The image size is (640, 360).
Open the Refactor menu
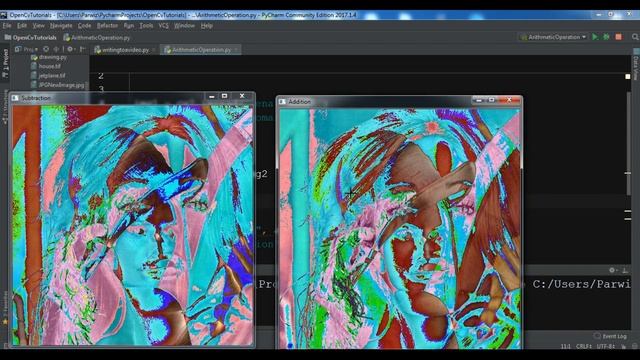(x=107, y=26)
